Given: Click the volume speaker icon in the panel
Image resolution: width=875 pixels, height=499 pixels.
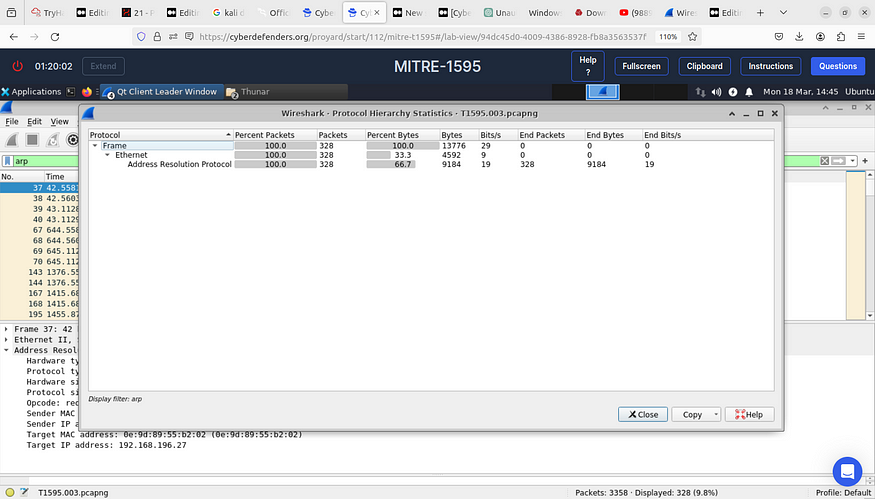Looking at the screenshot, I should pyautogui.click(x=717, y=92).
